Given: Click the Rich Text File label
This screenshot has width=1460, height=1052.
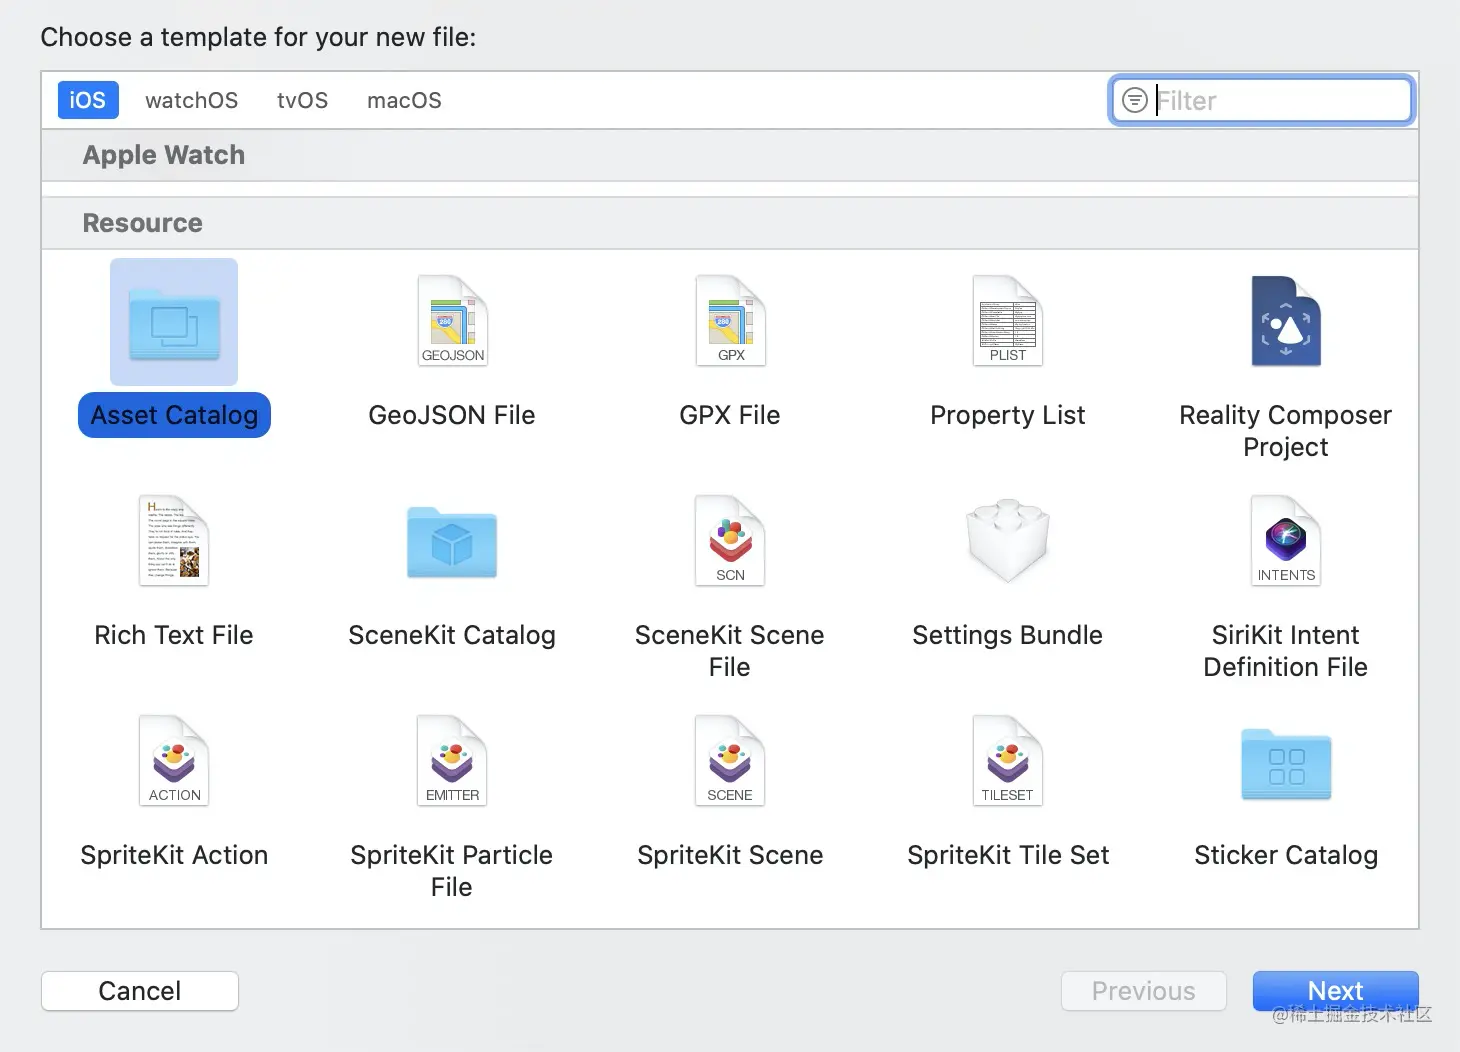Looking at the screenshot, I should [x=174, y=635].
